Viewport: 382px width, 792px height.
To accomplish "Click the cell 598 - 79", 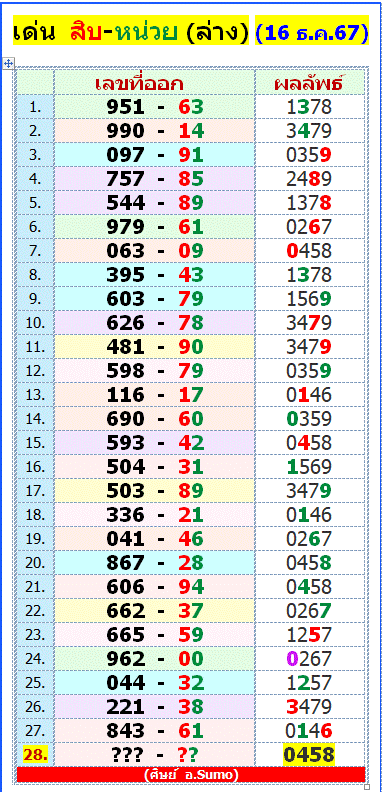I will click(154, 371).
